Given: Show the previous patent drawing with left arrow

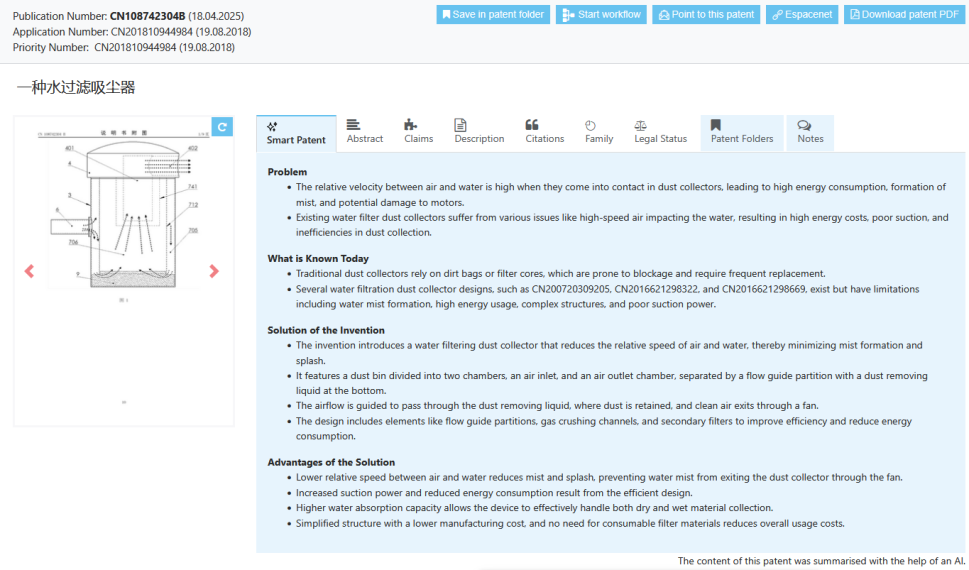Looking at the screenshot, I should (29, 271).
